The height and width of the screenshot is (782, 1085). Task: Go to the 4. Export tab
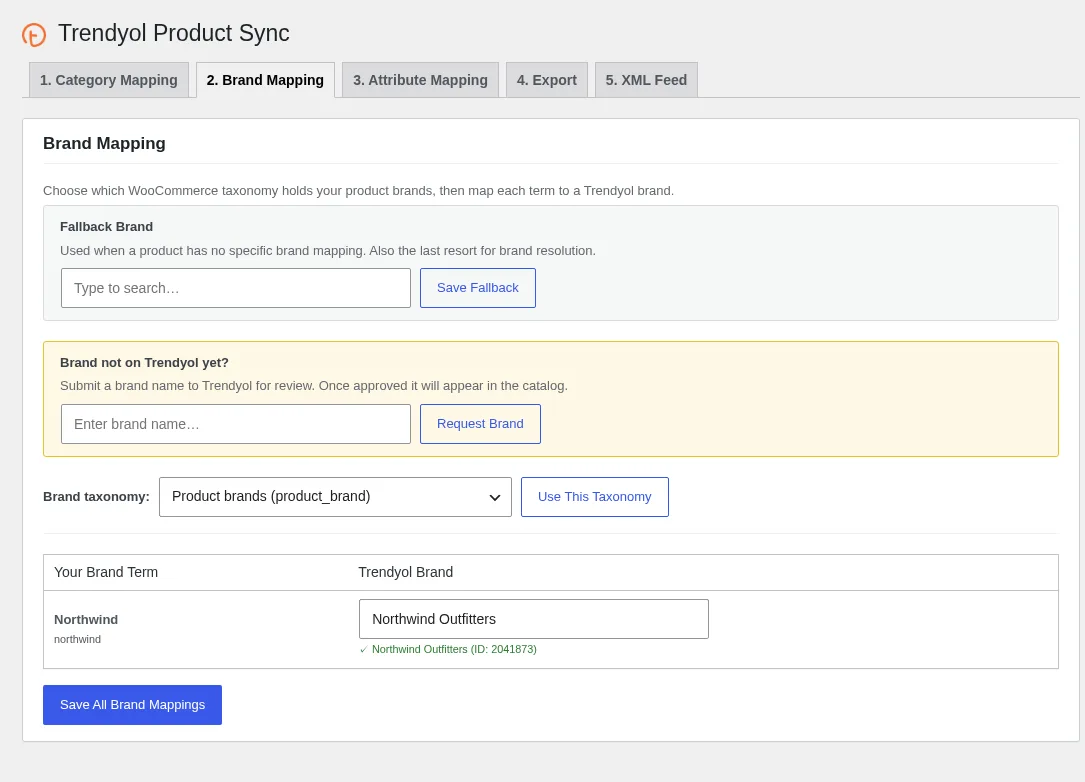[547, 80]
